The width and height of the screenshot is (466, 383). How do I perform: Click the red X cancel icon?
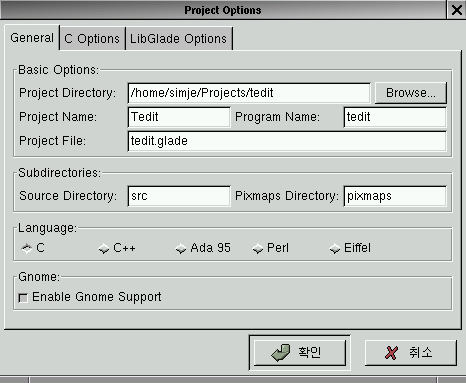point(391,353)
